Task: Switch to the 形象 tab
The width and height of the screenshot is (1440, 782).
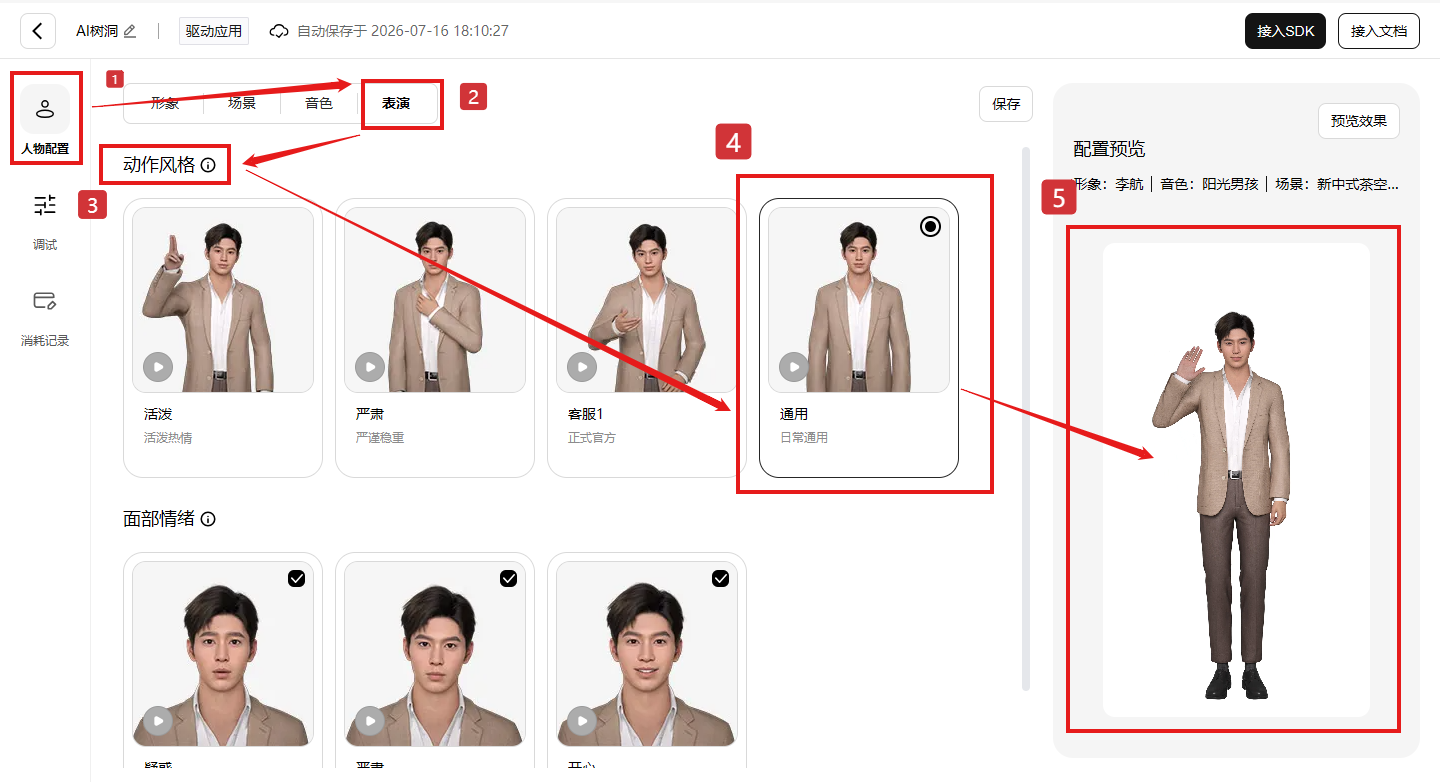Action: tap(165, 103)
